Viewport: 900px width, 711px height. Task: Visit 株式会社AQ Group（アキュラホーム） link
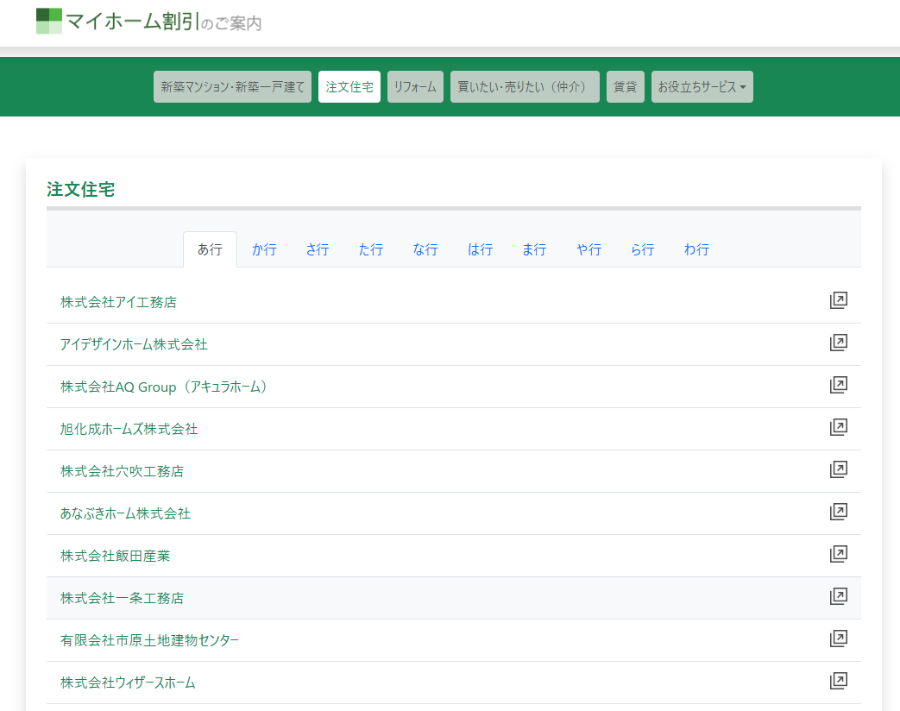164,387
